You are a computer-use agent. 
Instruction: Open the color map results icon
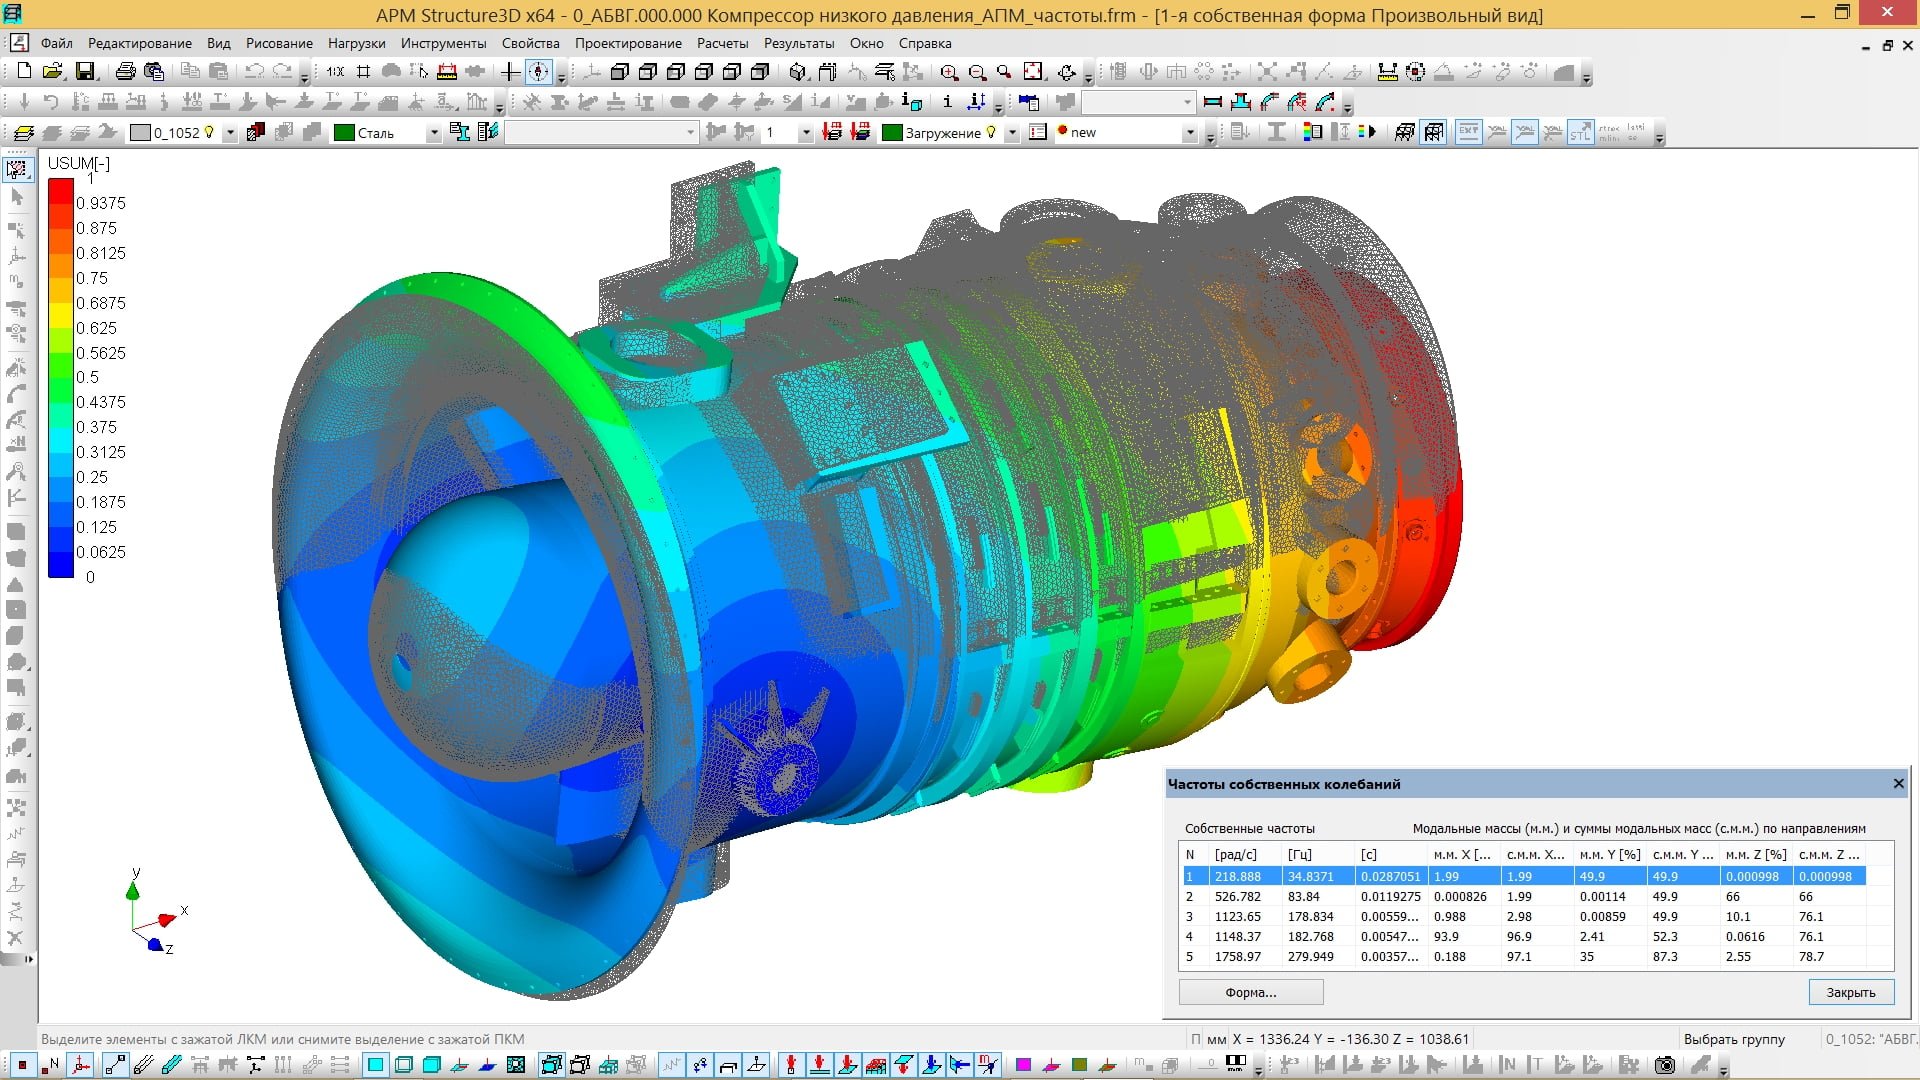(x=1313, y=132)
